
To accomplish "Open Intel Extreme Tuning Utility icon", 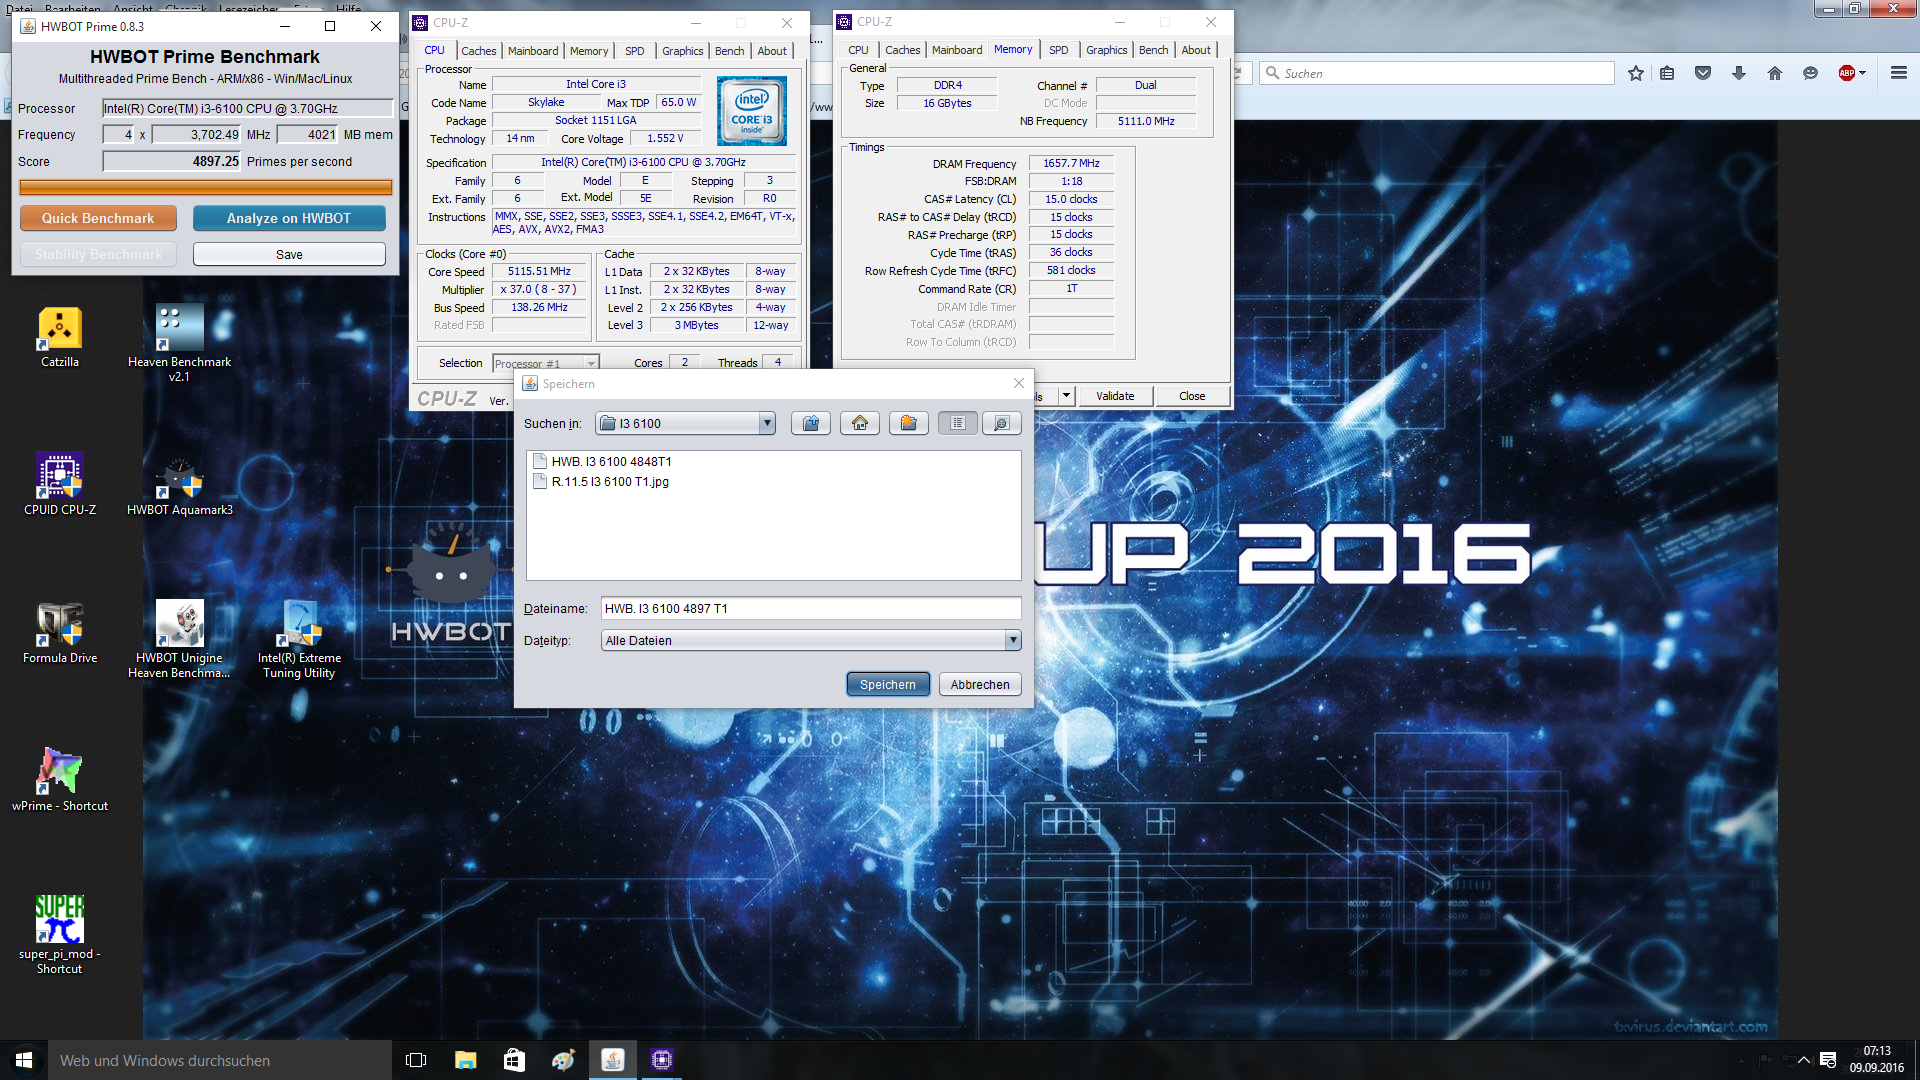I will tap(299, 639).
